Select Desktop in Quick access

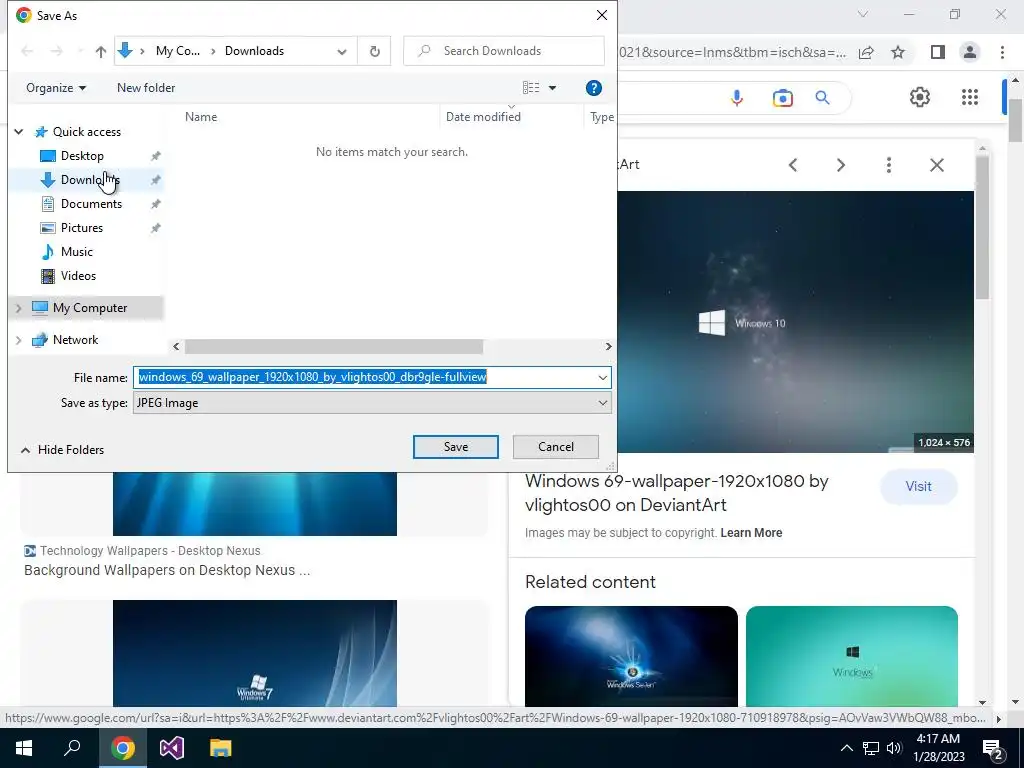click(x=82, y=156)
